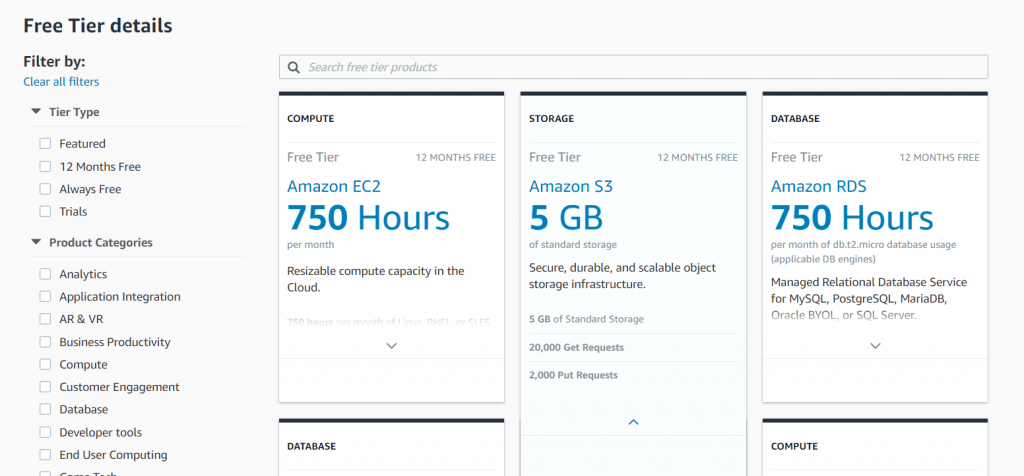Expand the Amazon EC2 card details chevron

point(392,345)
